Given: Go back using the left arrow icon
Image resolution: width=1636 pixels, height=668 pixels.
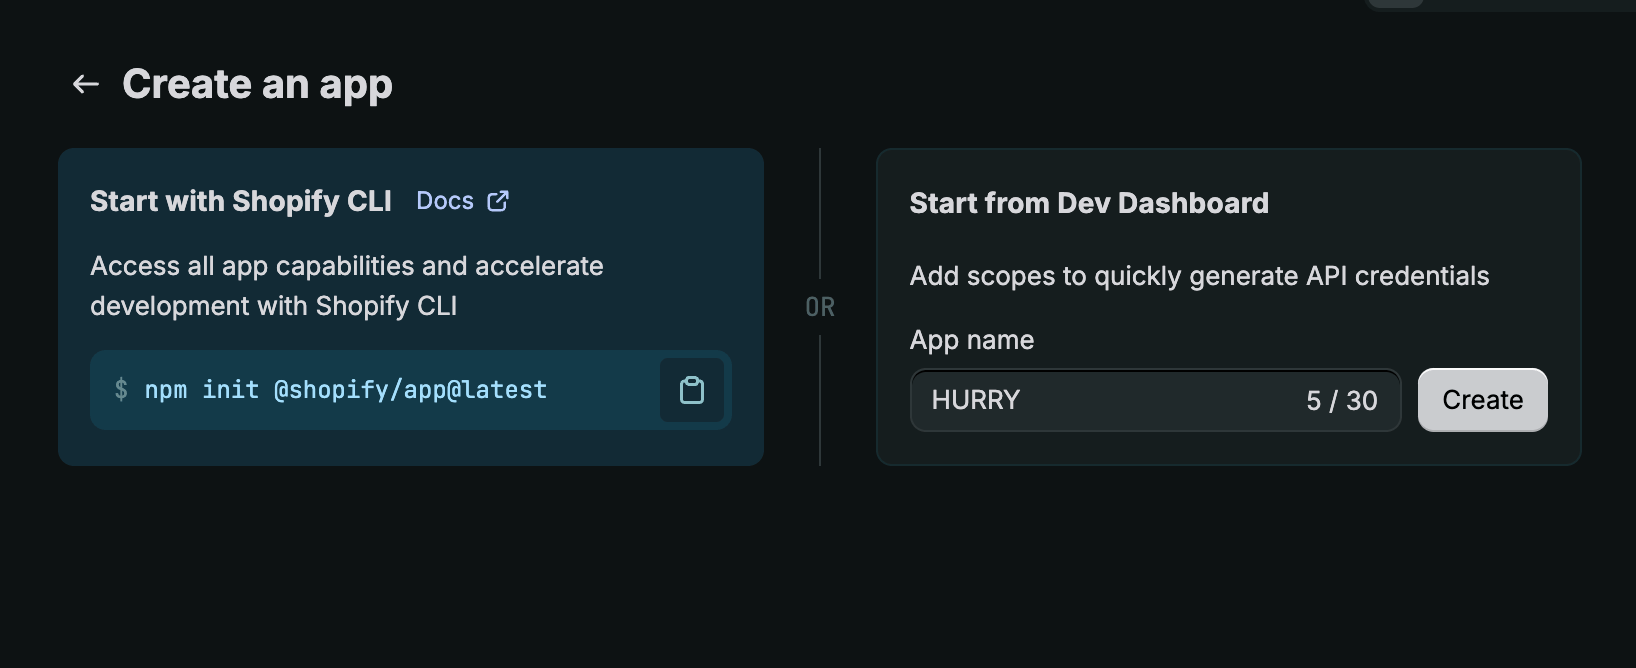Looking at the screenshot, I should (x=86, y=85).
